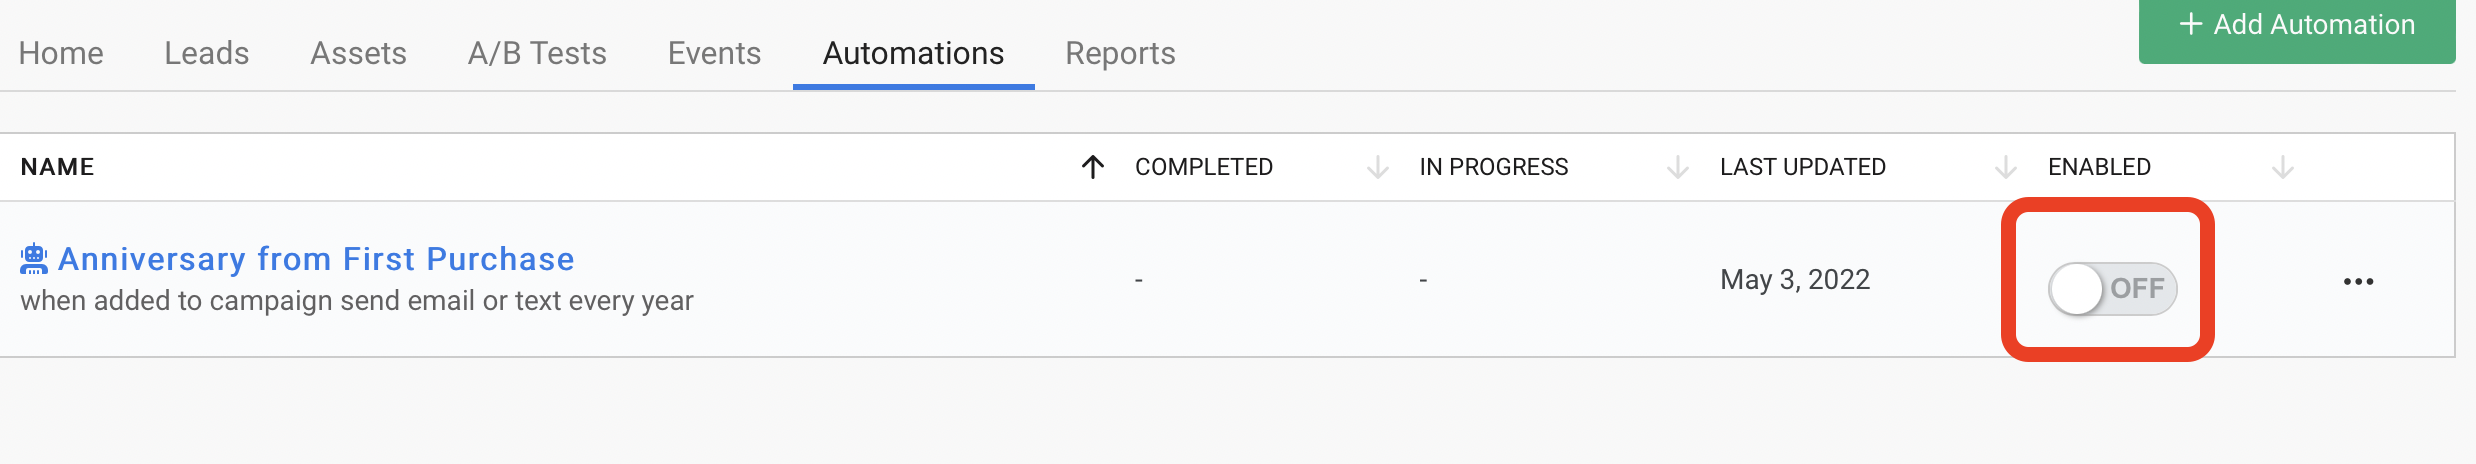Sort by Enabled using its arrow
The image size is (2476, 464).
click(2282, 167)
